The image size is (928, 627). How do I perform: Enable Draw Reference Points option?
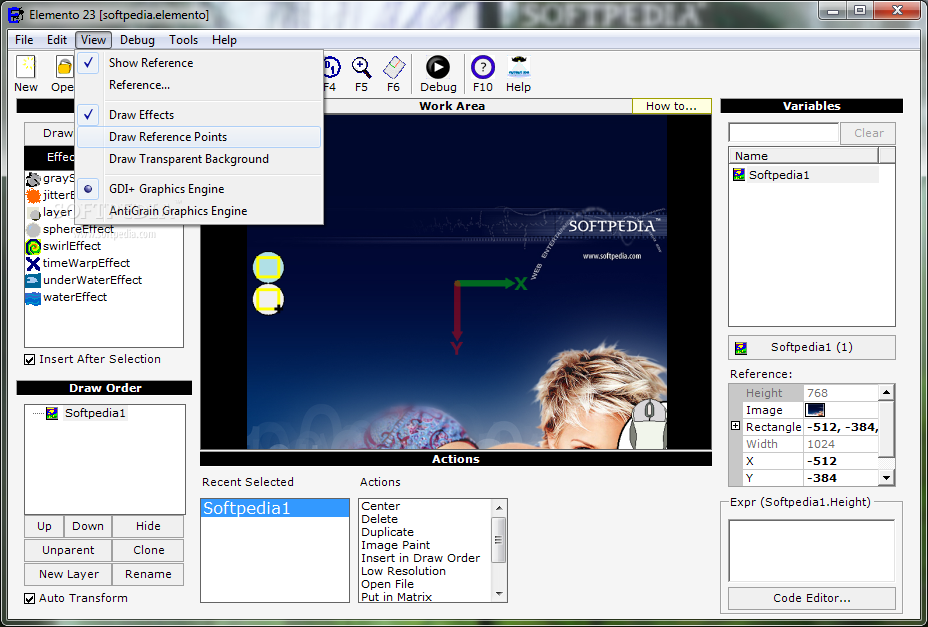199,137
